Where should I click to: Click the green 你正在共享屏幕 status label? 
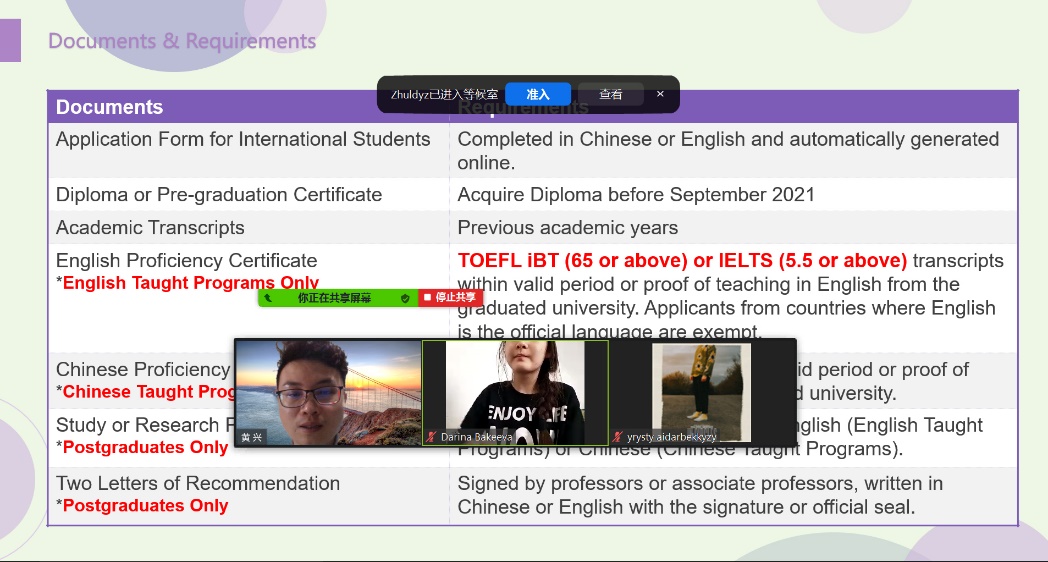[334, 298]
